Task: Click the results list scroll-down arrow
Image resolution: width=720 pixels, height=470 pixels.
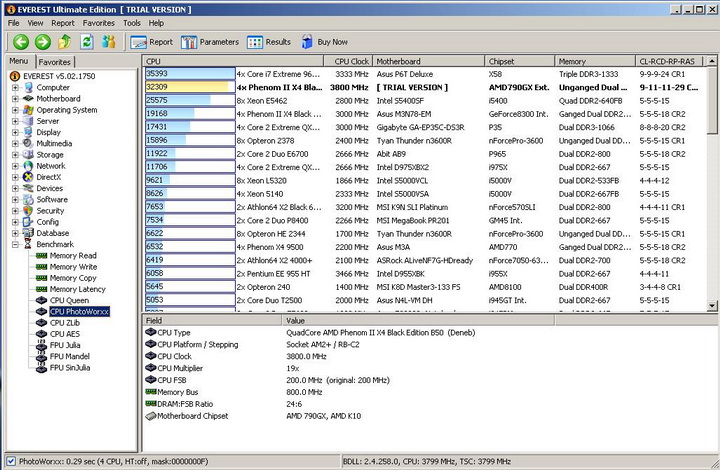Action: (712, 305)
